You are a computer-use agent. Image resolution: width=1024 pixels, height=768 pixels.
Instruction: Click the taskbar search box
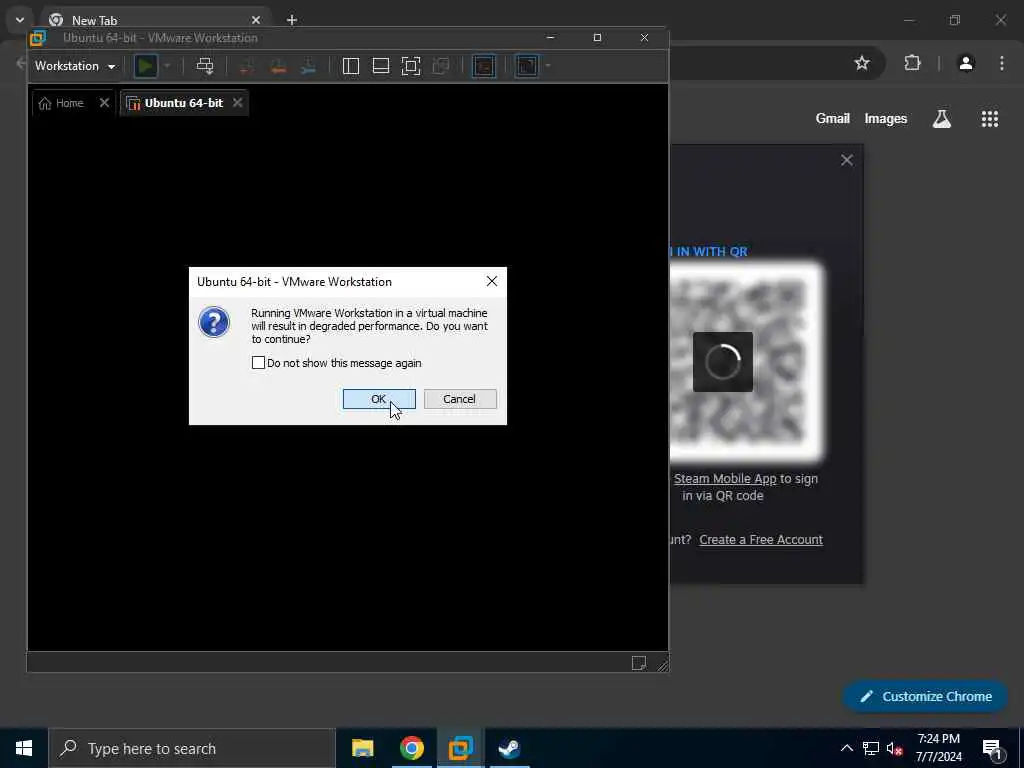(x=192, y=748)
